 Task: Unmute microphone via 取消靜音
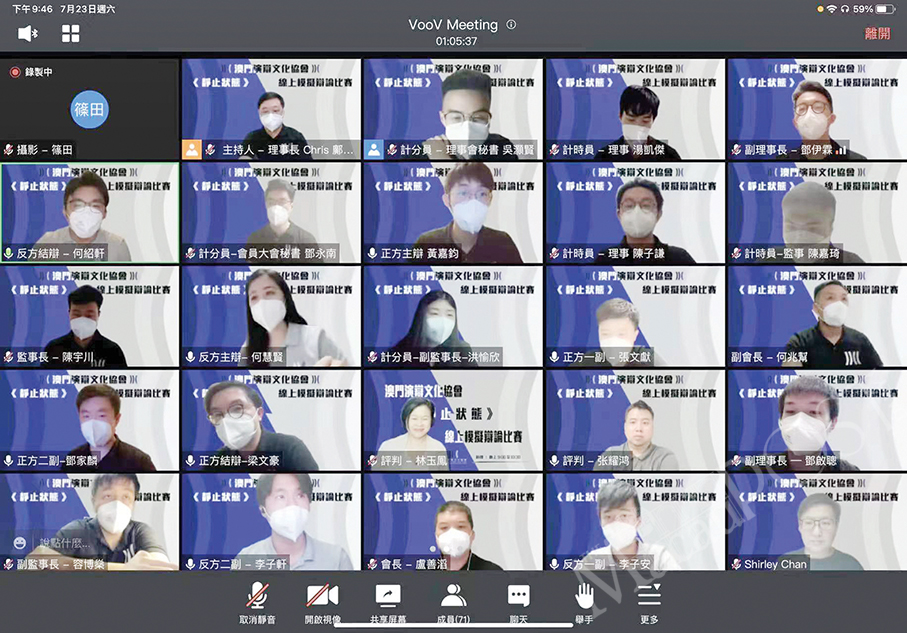(x=256, y=603)
